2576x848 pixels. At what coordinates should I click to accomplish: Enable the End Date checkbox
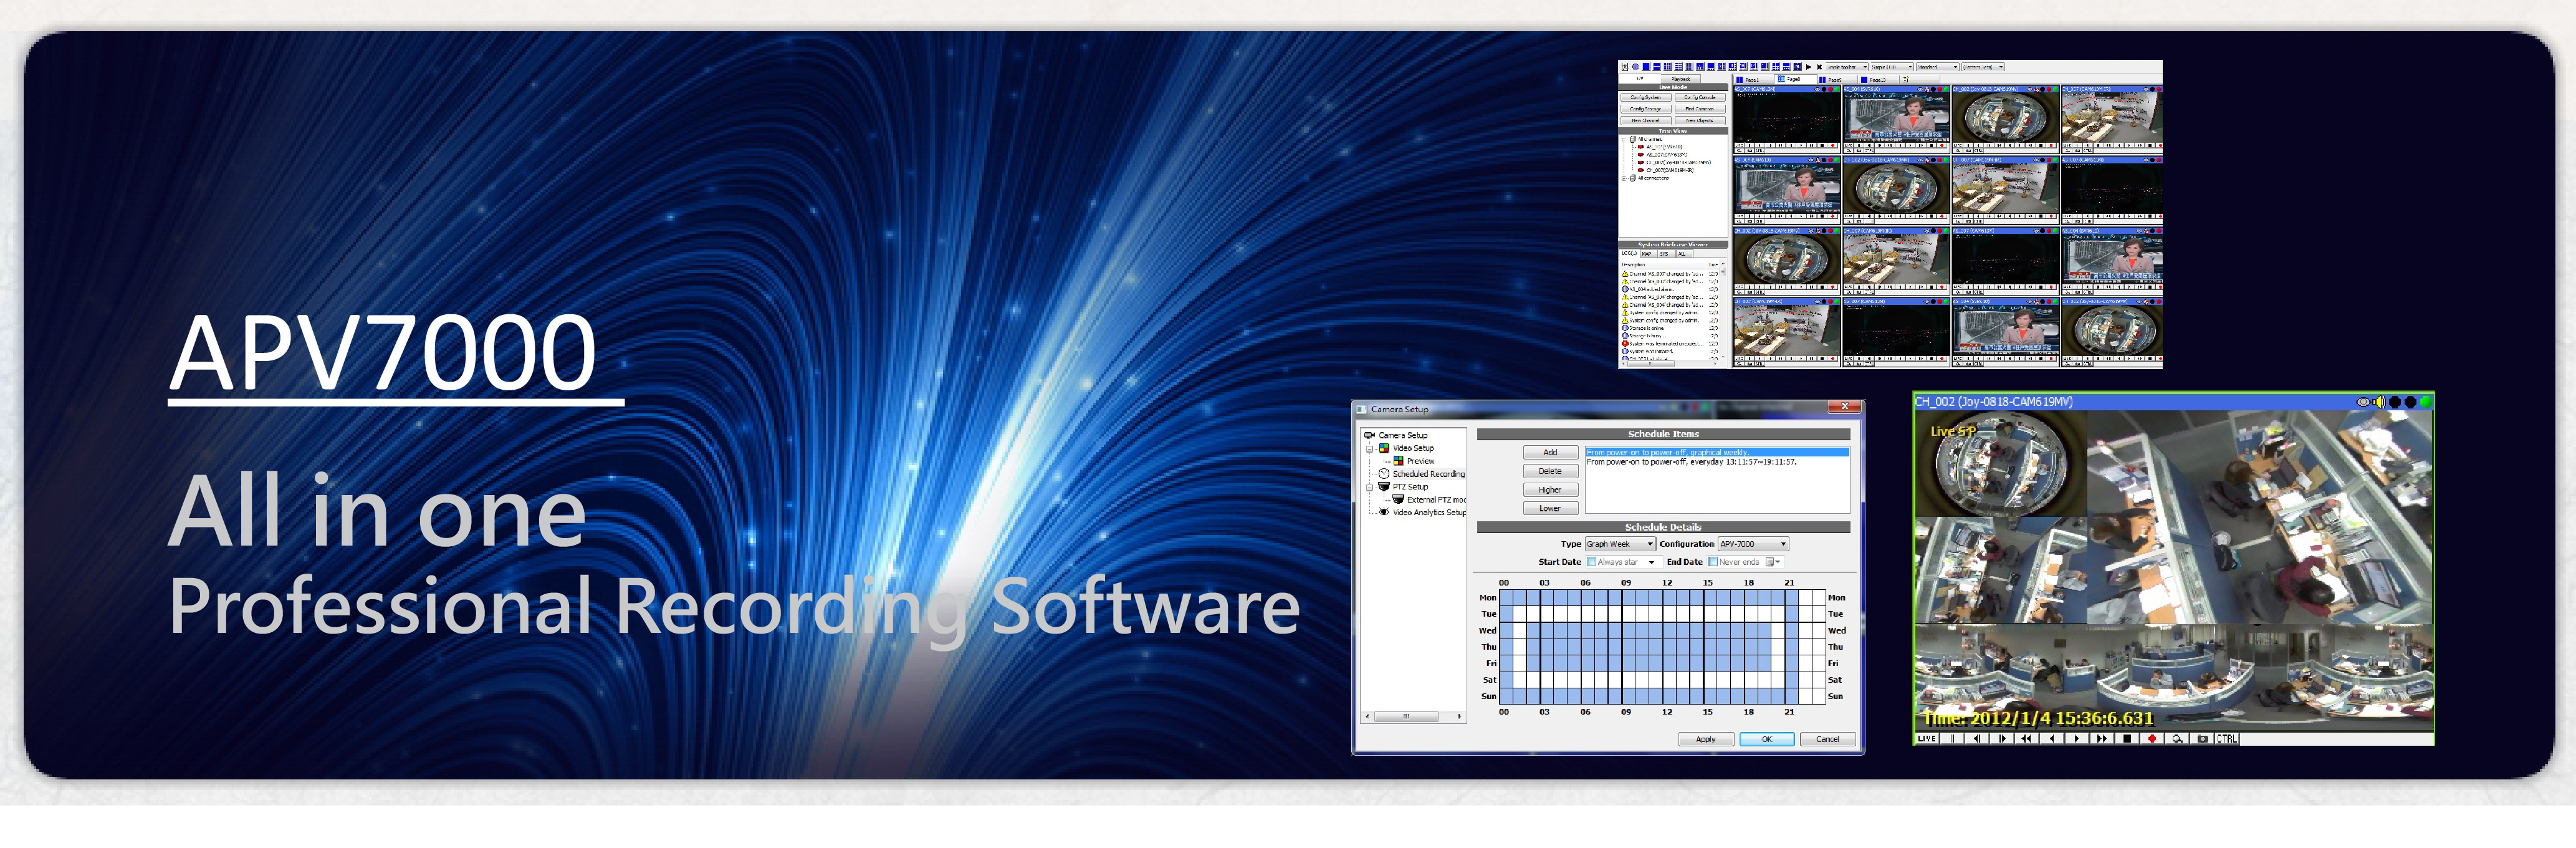point(1713,562)
